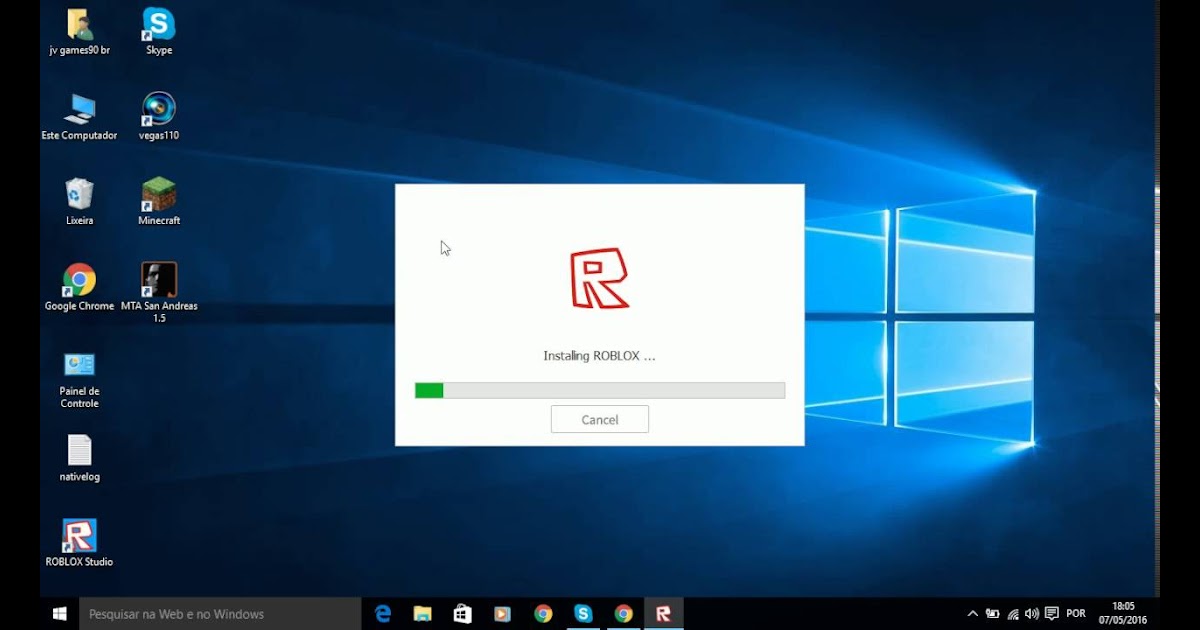Show hidden system tray icons
The image size is (1200, 630).
point(973,614)
